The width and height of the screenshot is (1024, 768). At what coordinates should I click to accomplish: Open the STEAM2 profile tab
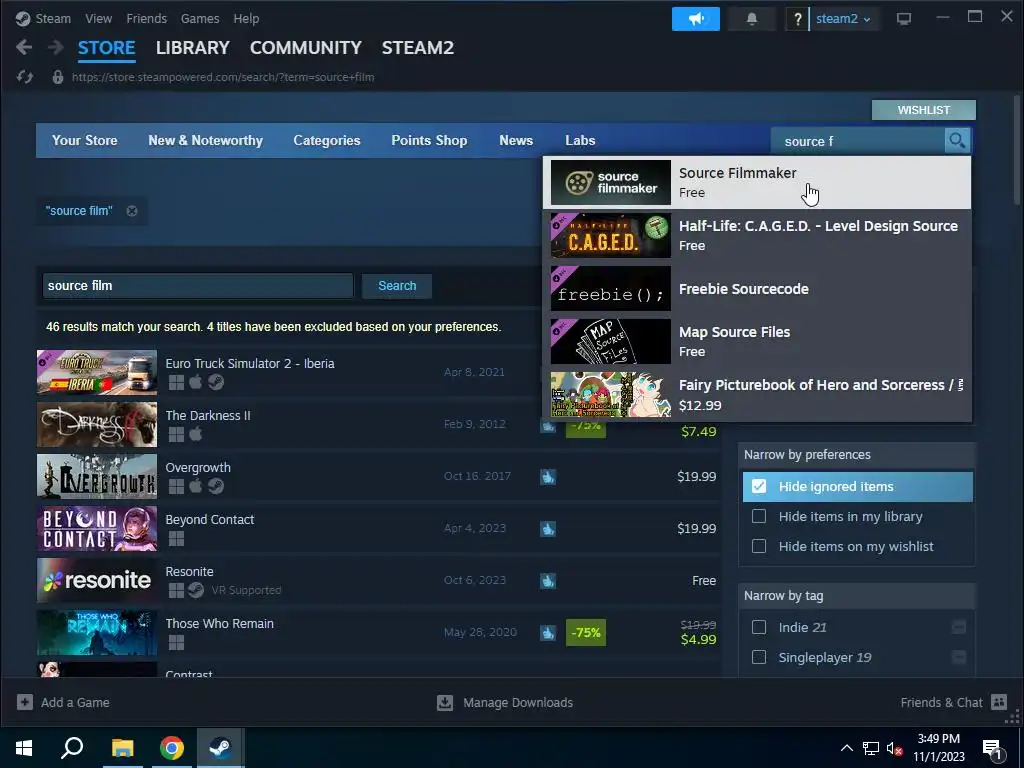pyautogui.click(x=418, y=48)
